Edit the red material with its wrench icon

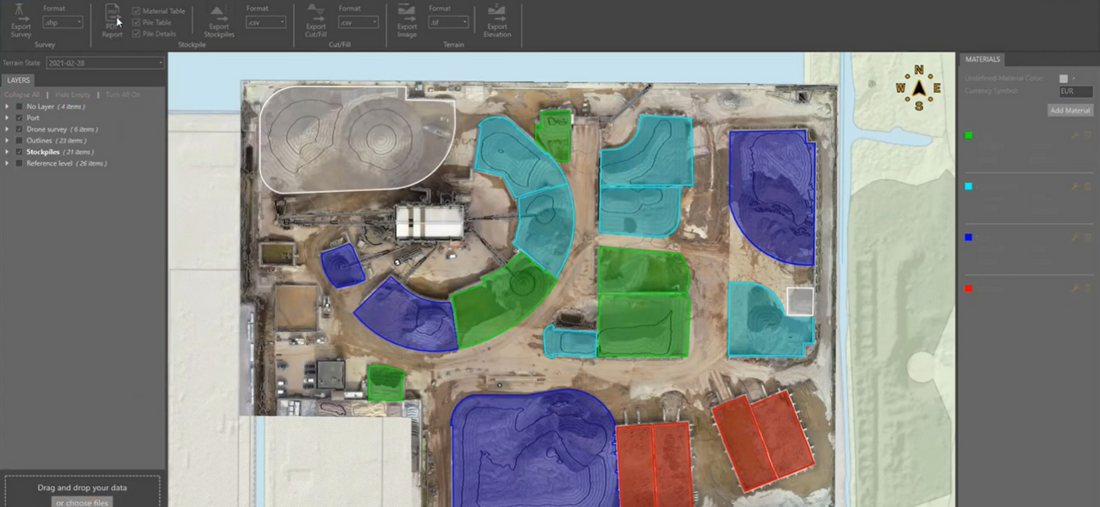click(x=1074, y=288)
